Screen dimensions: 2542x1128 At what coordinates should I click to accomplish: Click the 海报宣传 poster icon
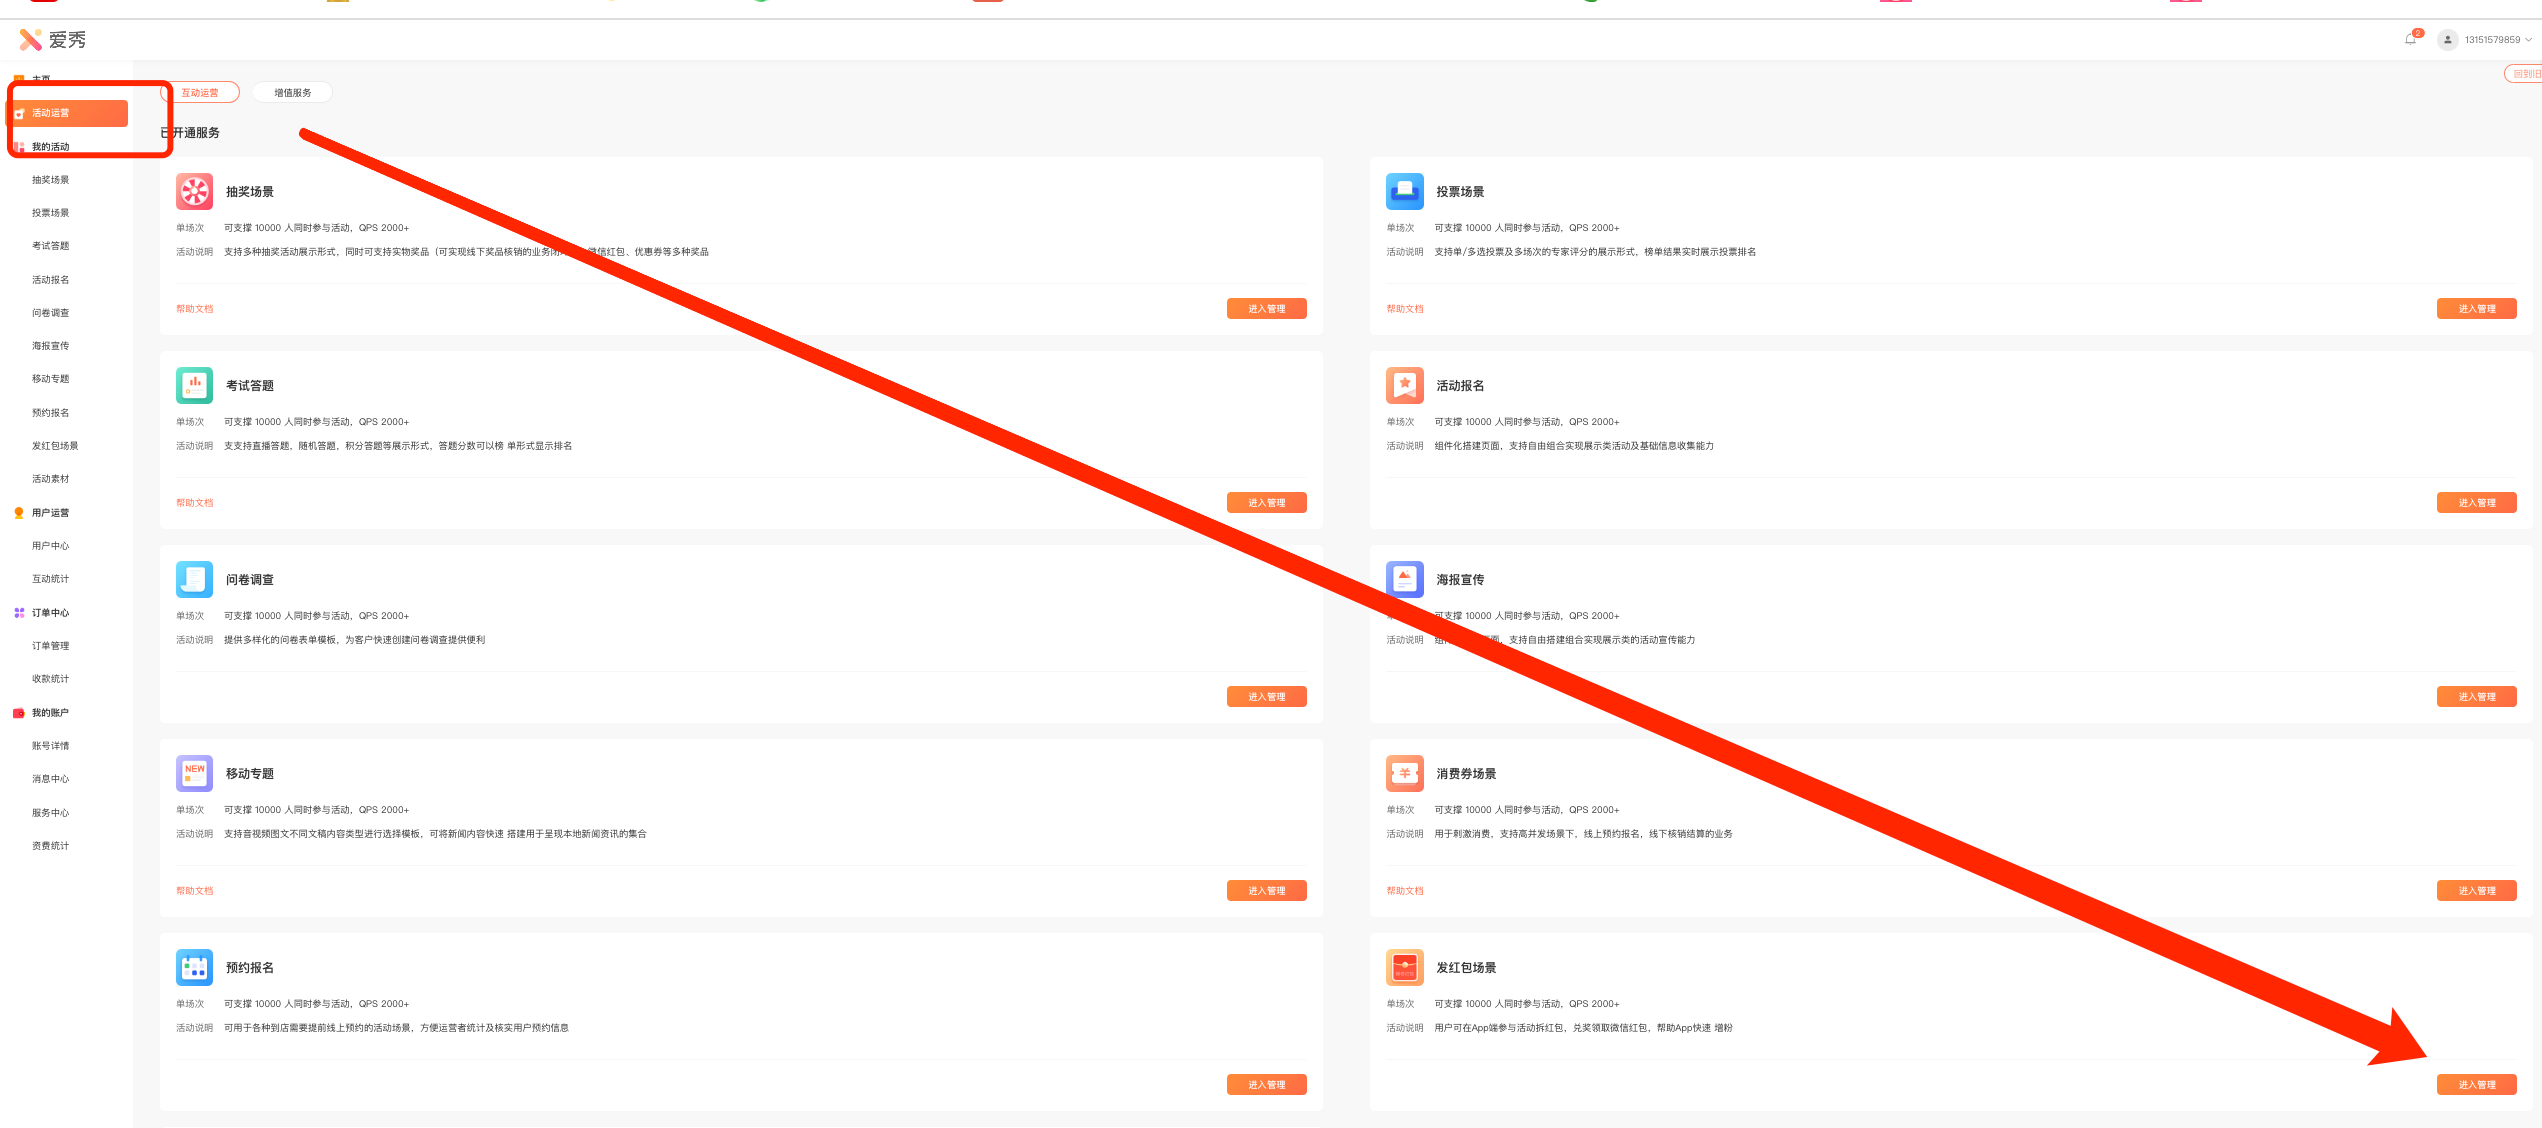click(1404, 579)
